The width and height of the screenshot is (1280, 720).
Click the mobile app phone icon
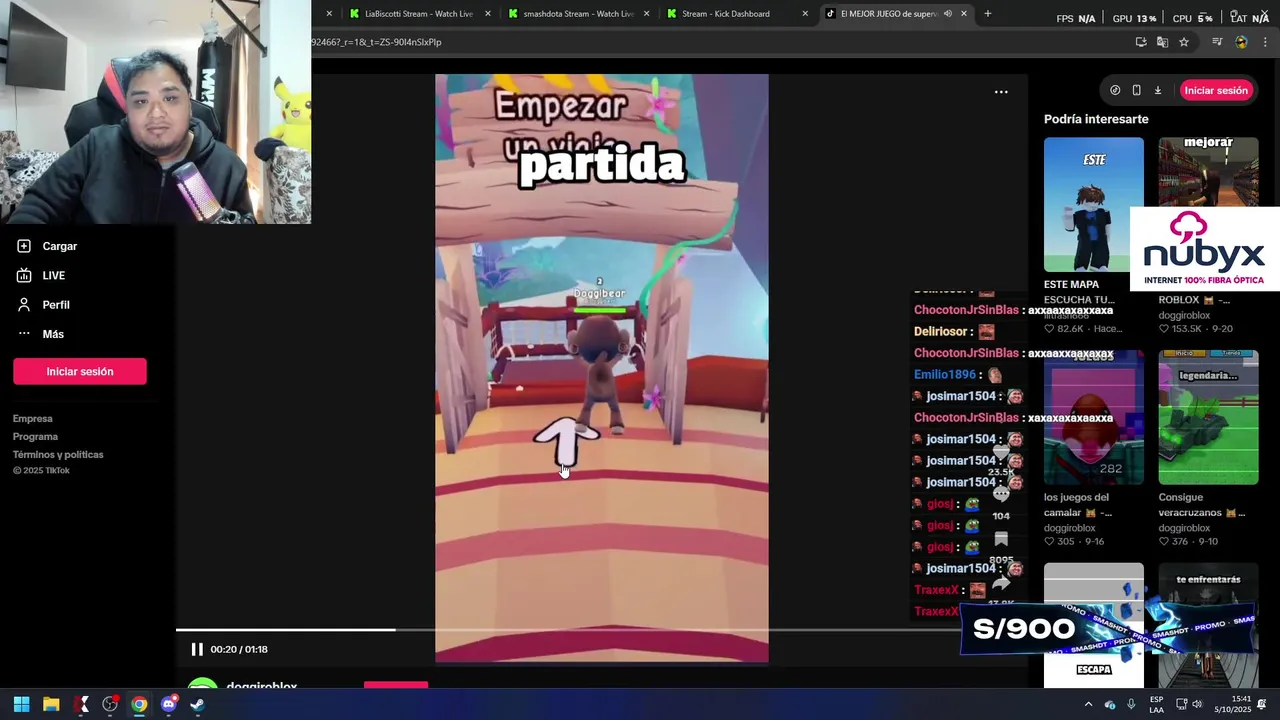point(1136,90)
